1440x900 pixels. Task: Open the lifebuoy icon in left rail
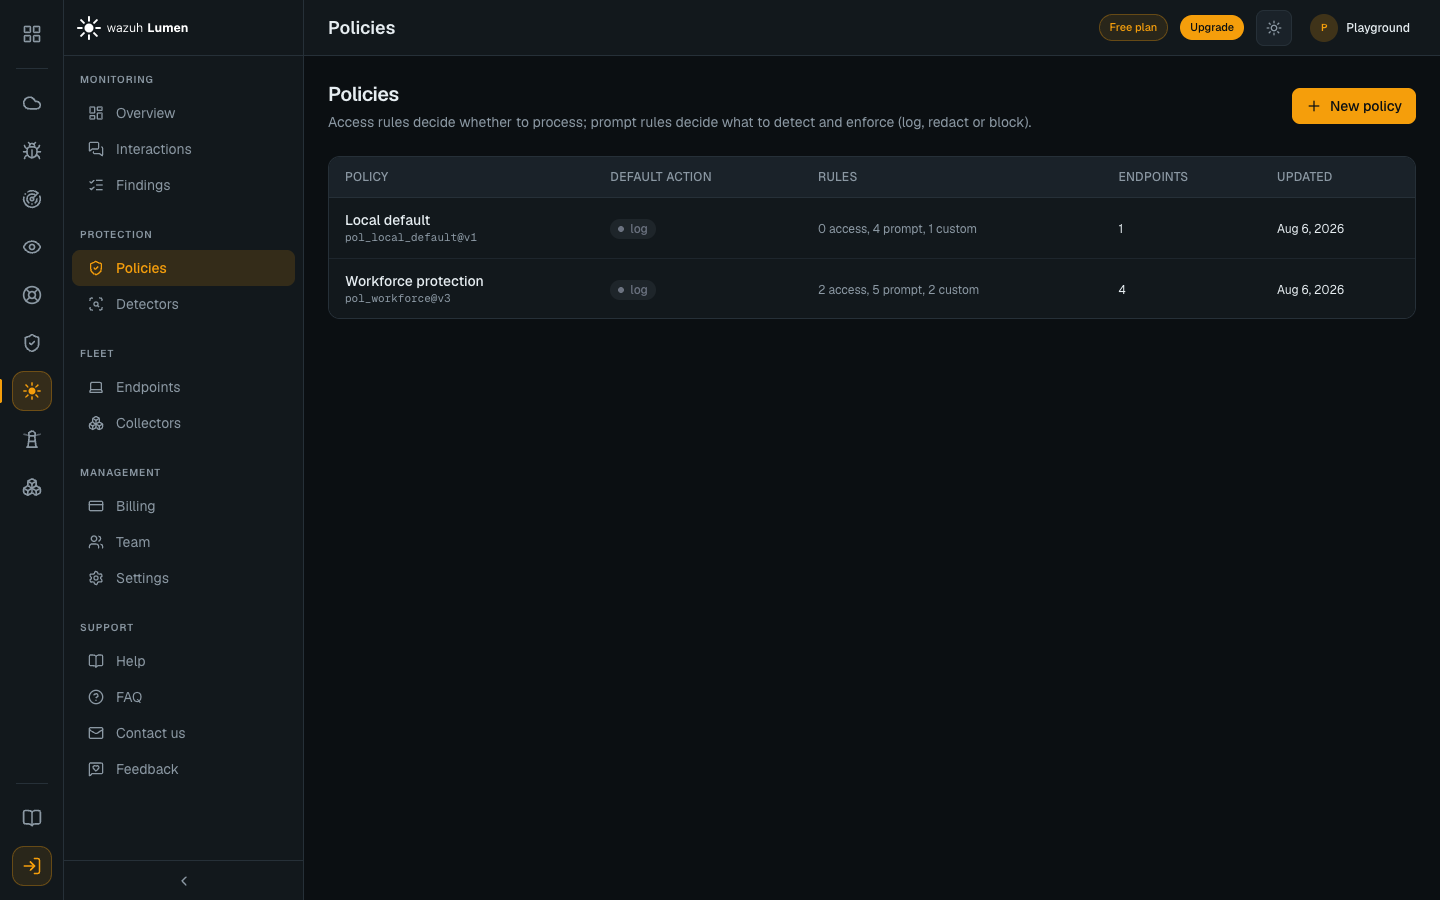(x=32, y=295)
